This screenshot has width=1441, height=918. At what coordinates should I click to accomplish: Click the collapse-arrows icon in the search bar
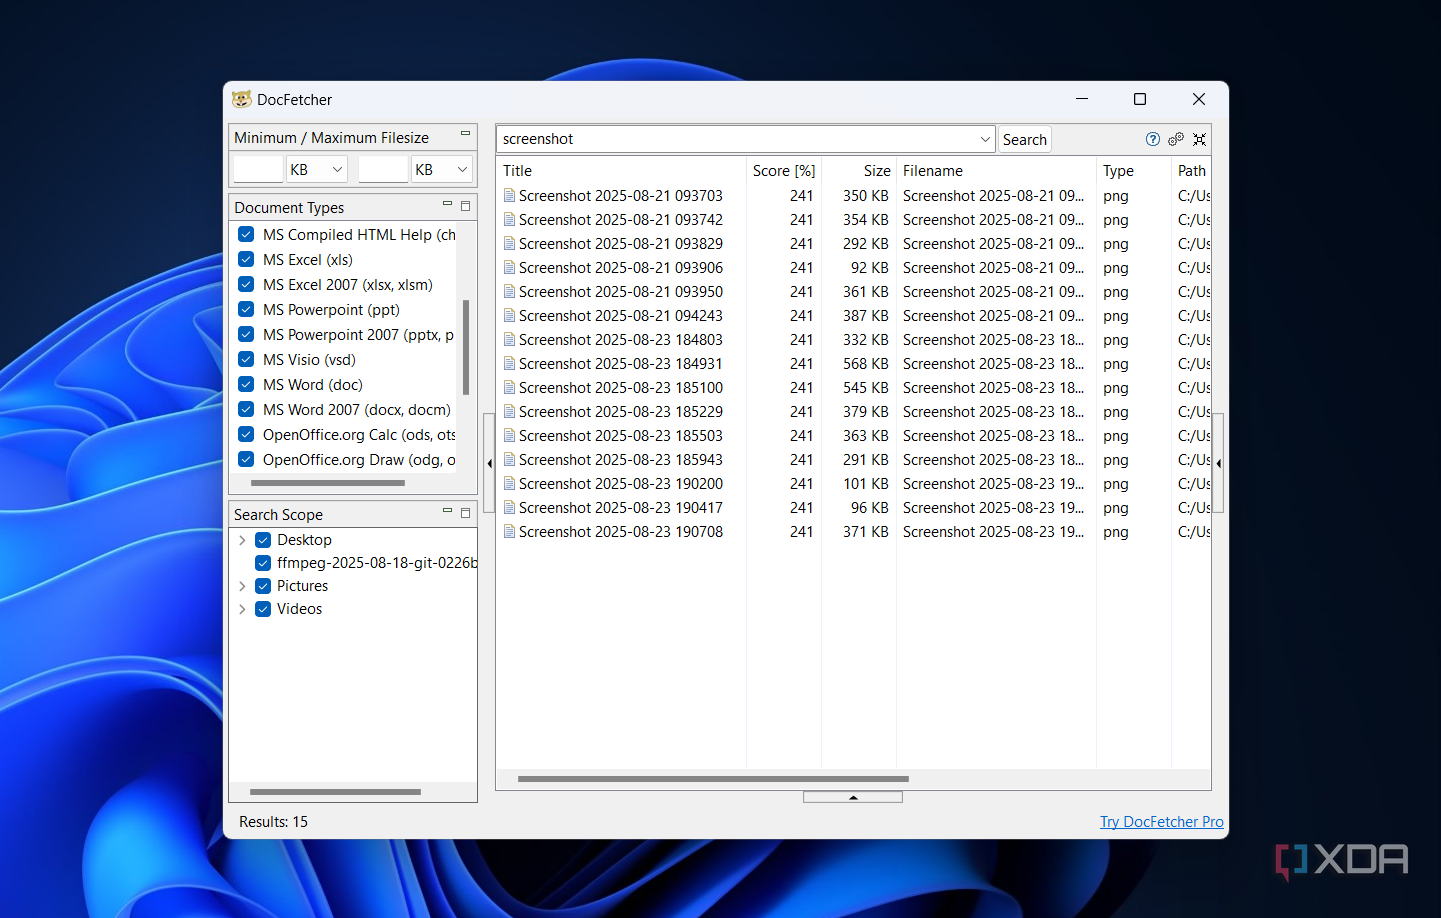coord(1199,139)
